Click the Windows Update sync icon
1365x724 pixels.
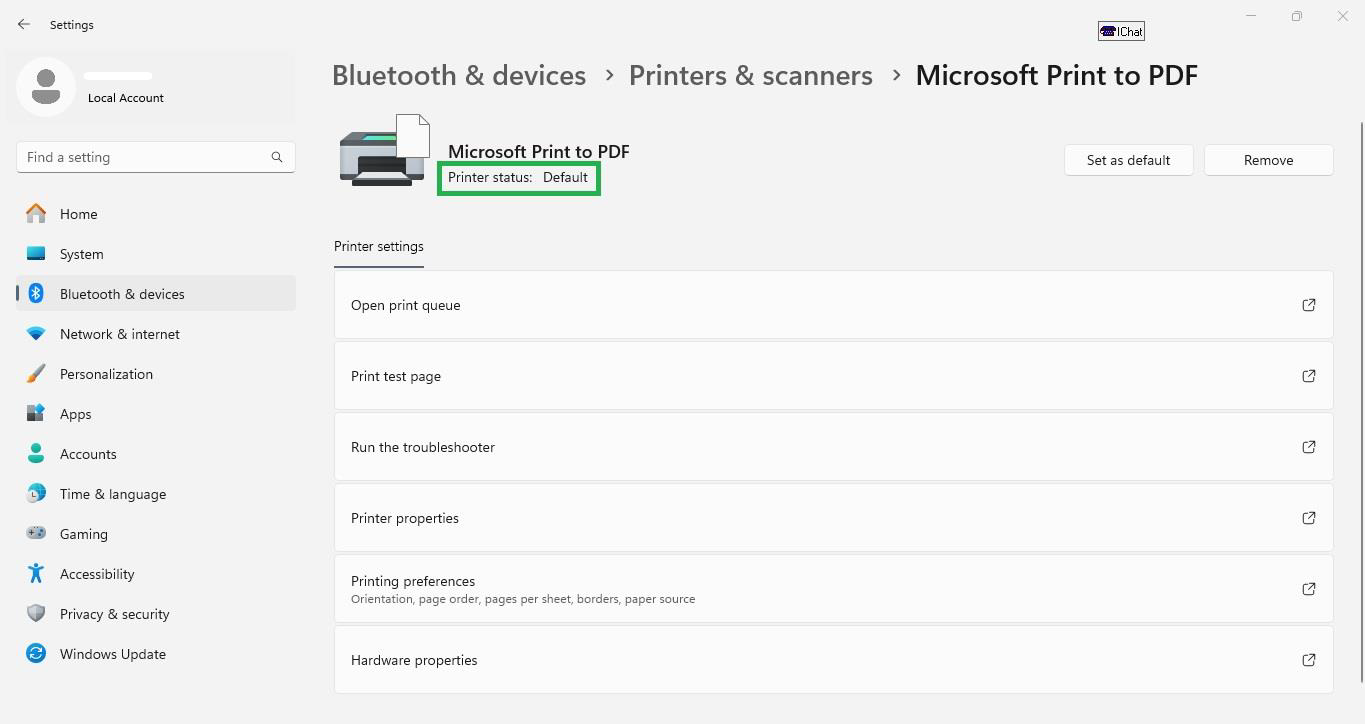pos(36,654)
